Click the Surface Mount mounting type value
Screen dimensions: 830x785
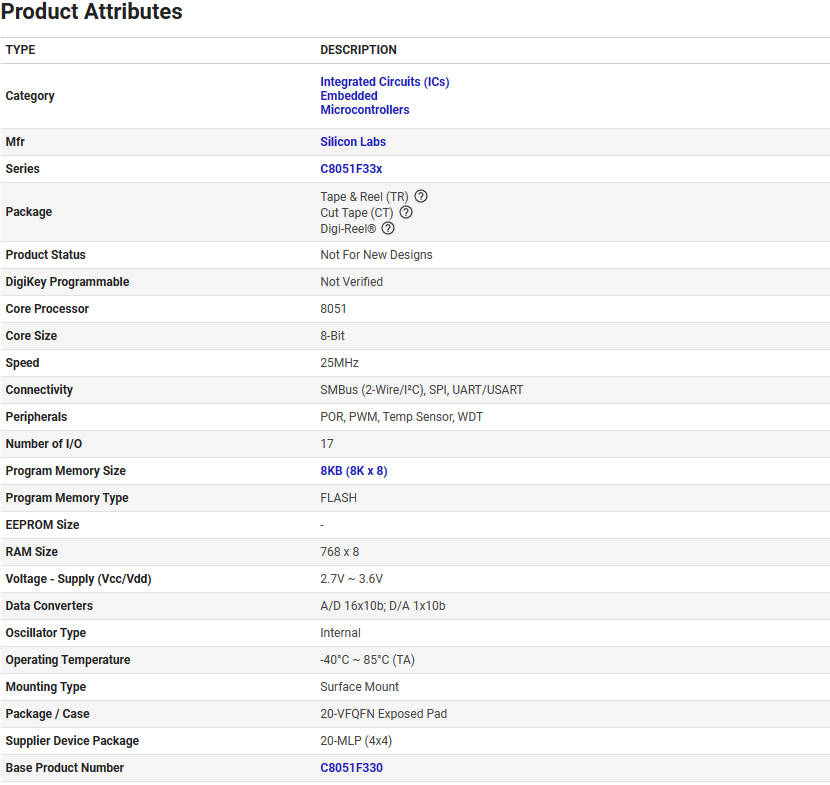click(359, 687)
